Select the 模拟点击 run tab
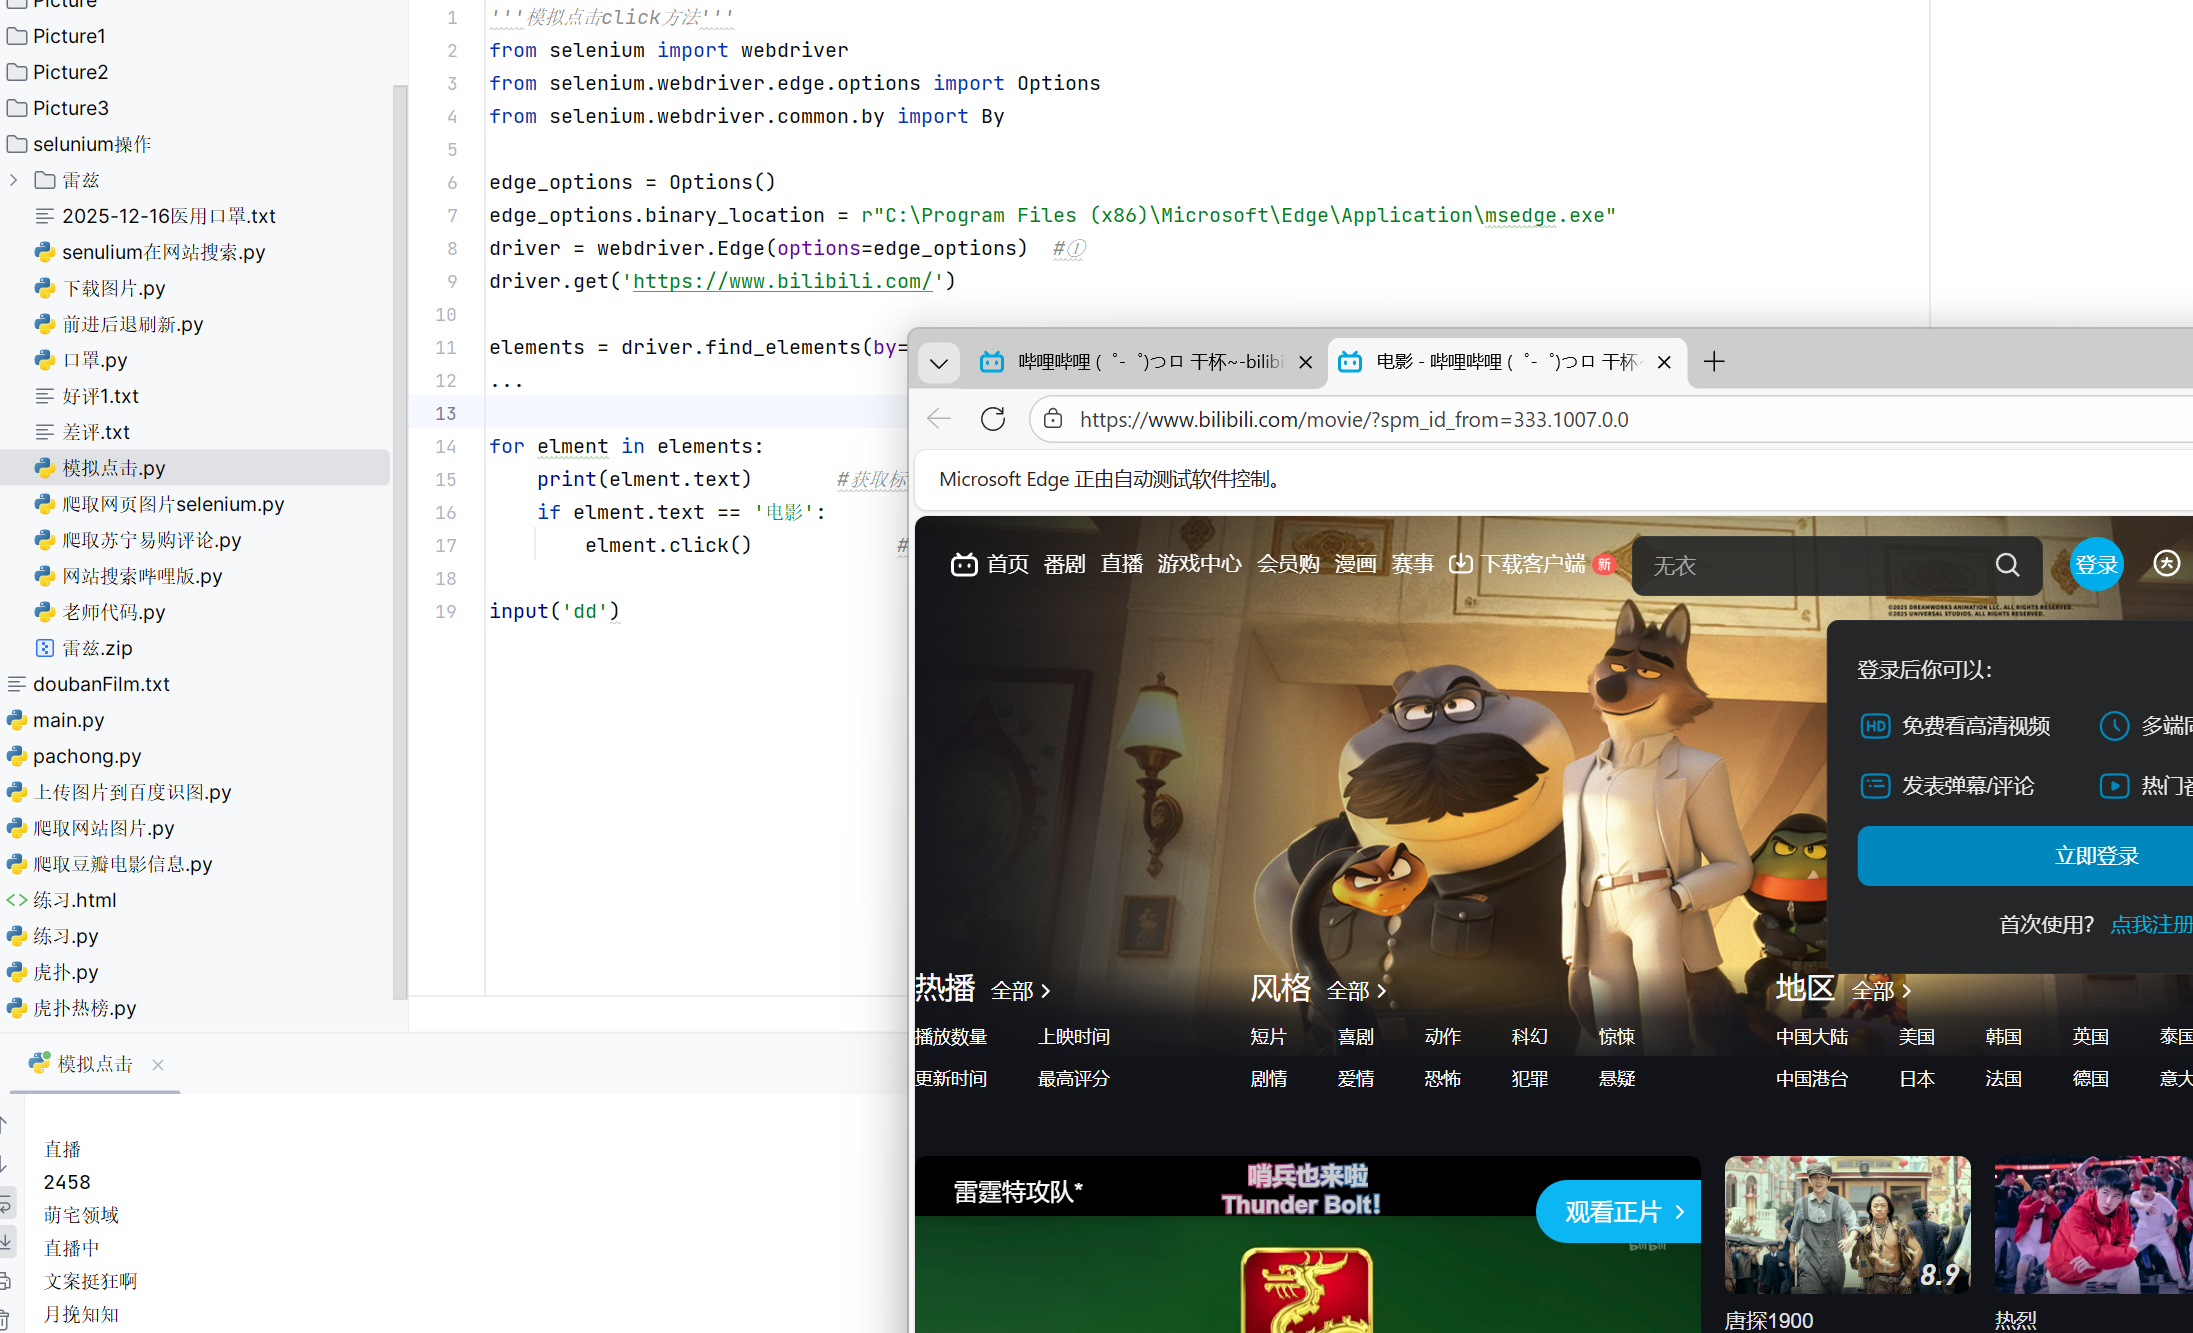Screen dimensions: 2193x1333 [x=95, y=1064]
